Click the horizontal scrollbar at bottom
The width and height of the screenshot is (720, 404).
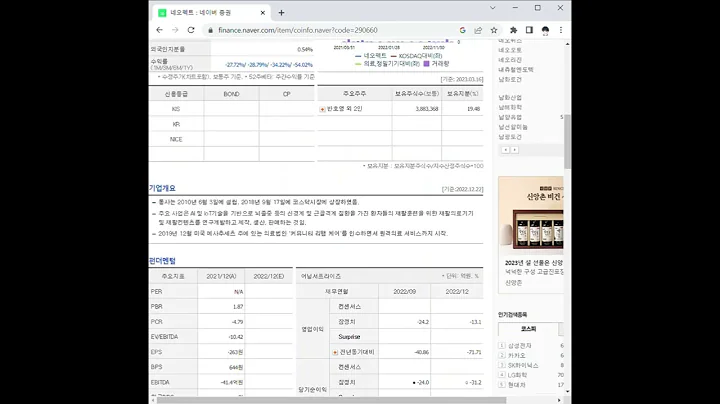click(331, 400)
